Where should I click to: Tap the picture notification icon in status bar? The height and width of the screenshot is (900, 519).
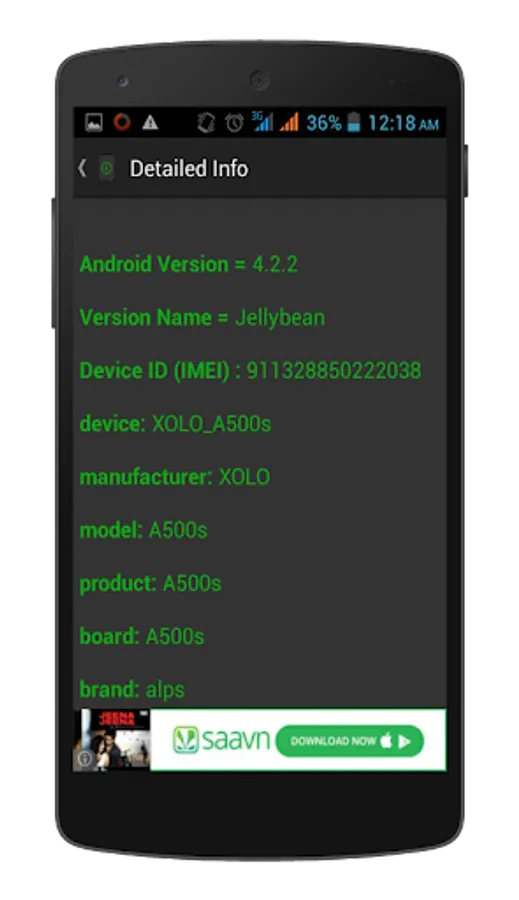click(94, 122)
